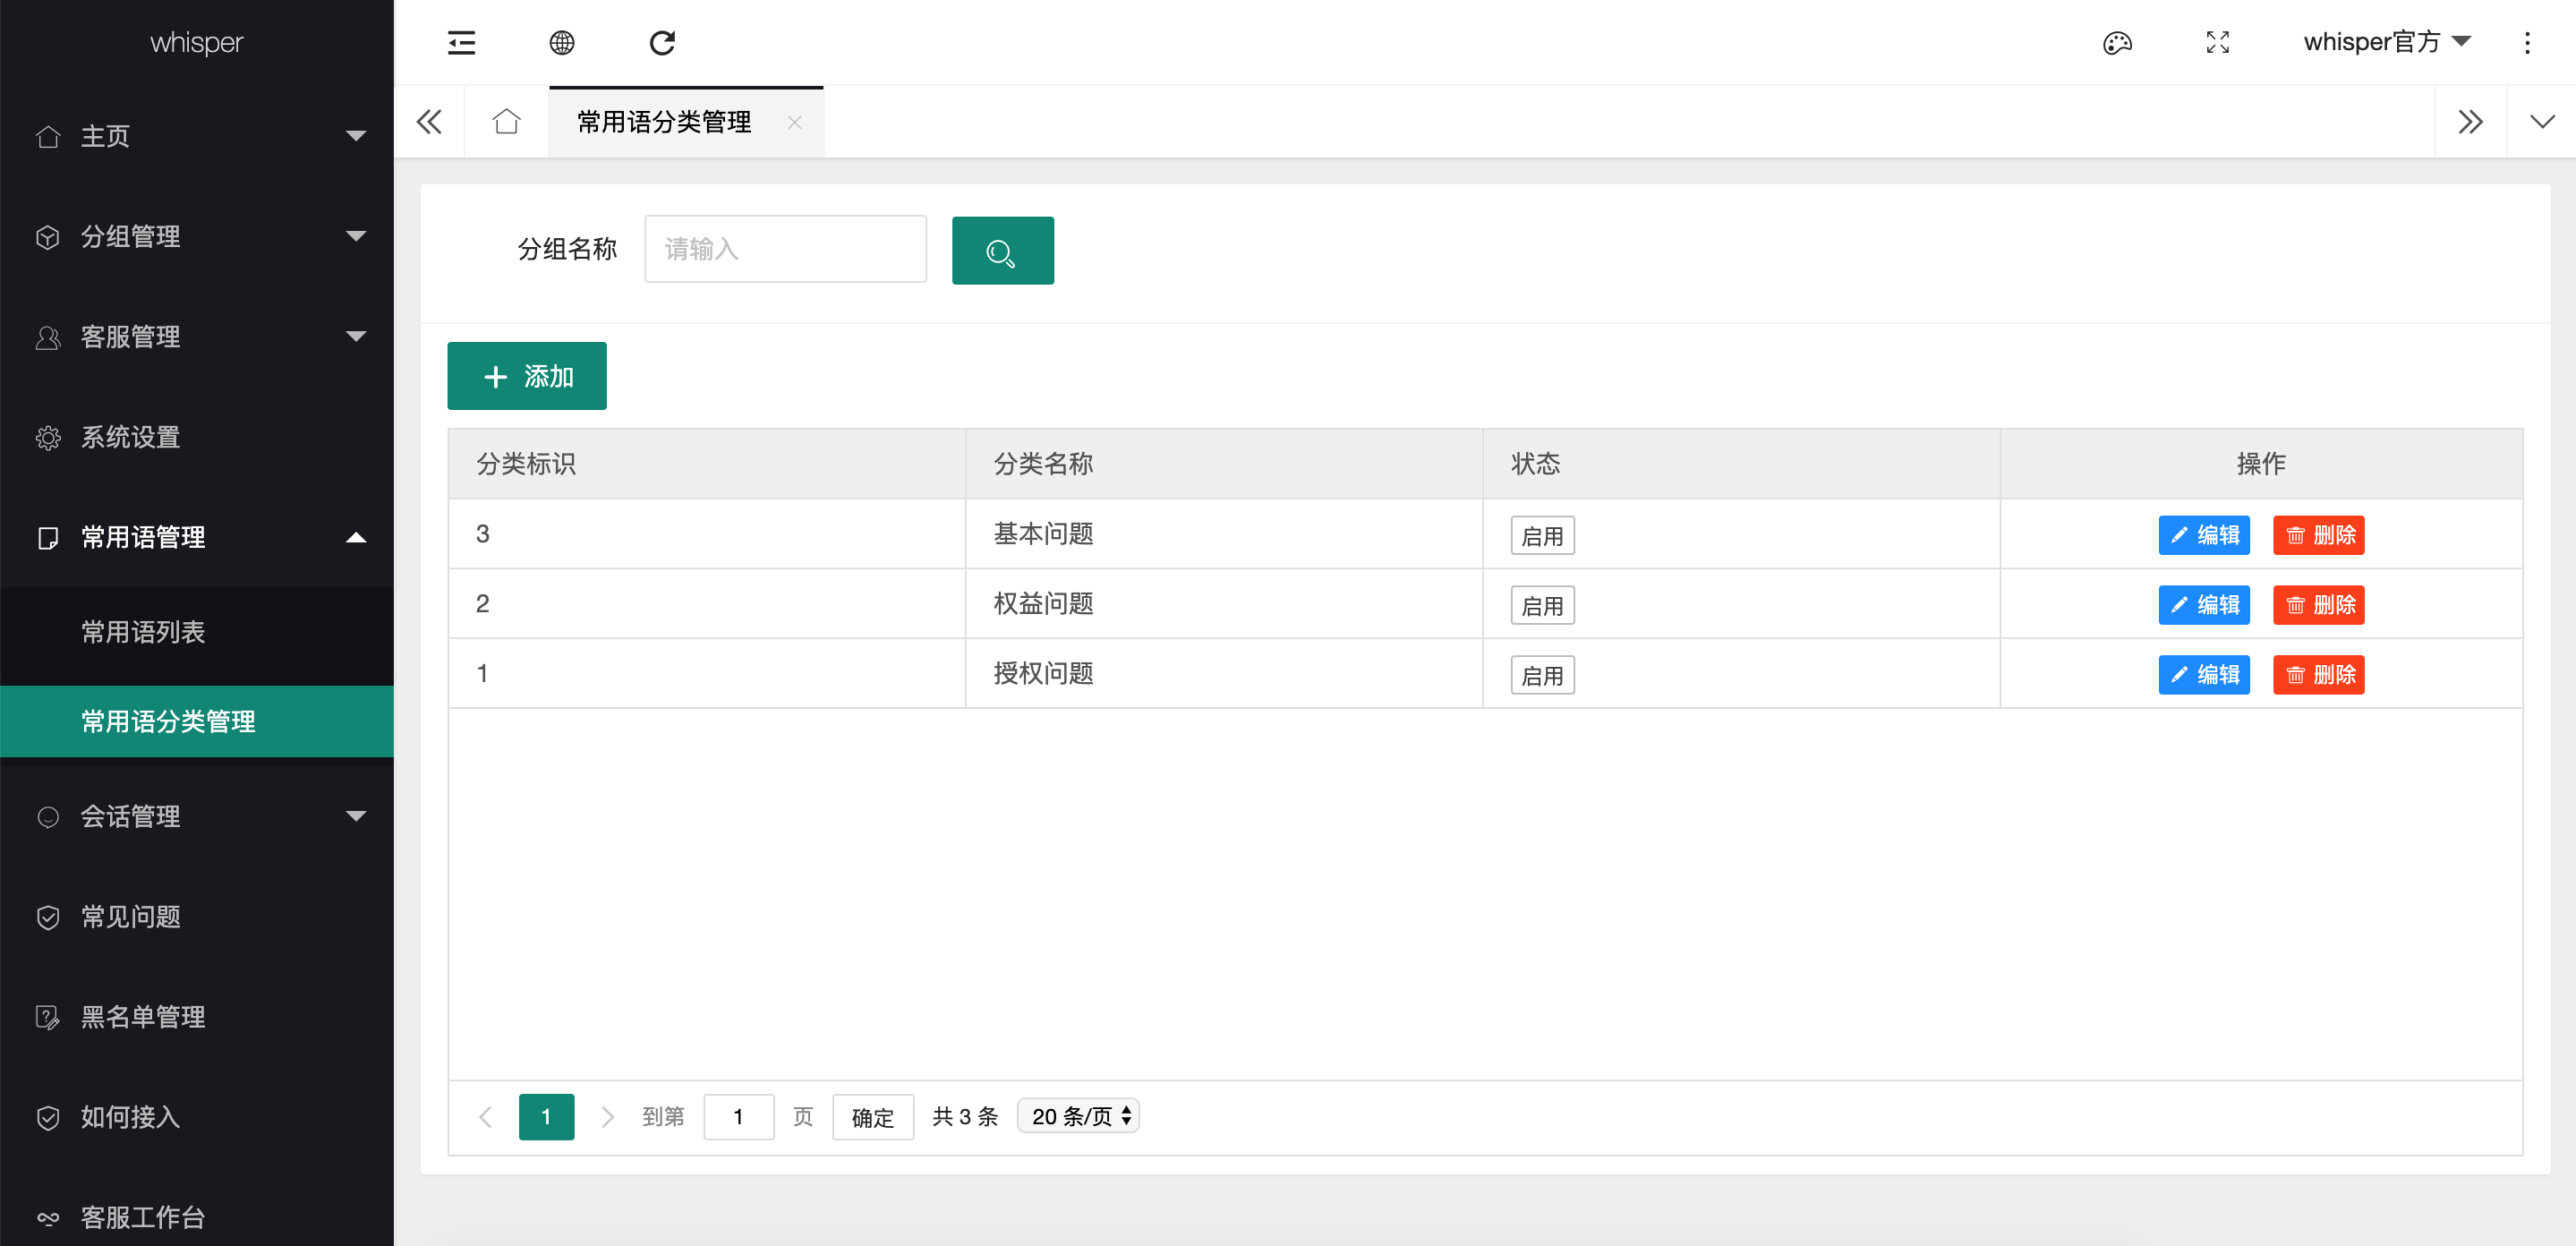Click the page number jump input
Screen dimensions: 2576x1246
[738, 1117]
